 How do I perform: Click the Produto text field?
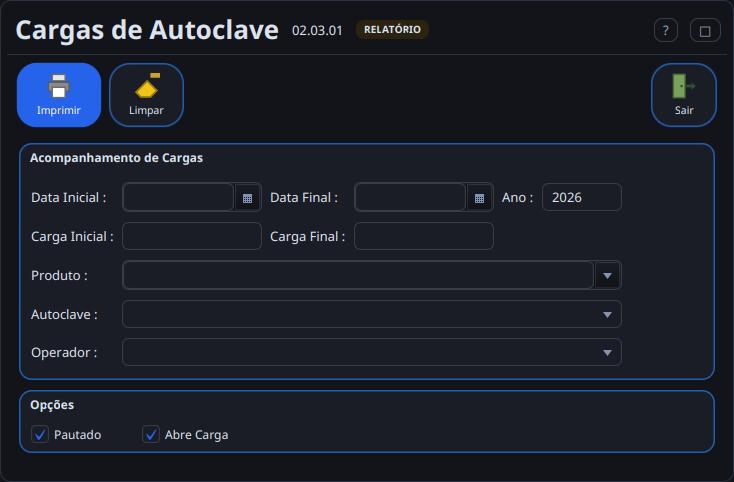click(x=358, y=276)
